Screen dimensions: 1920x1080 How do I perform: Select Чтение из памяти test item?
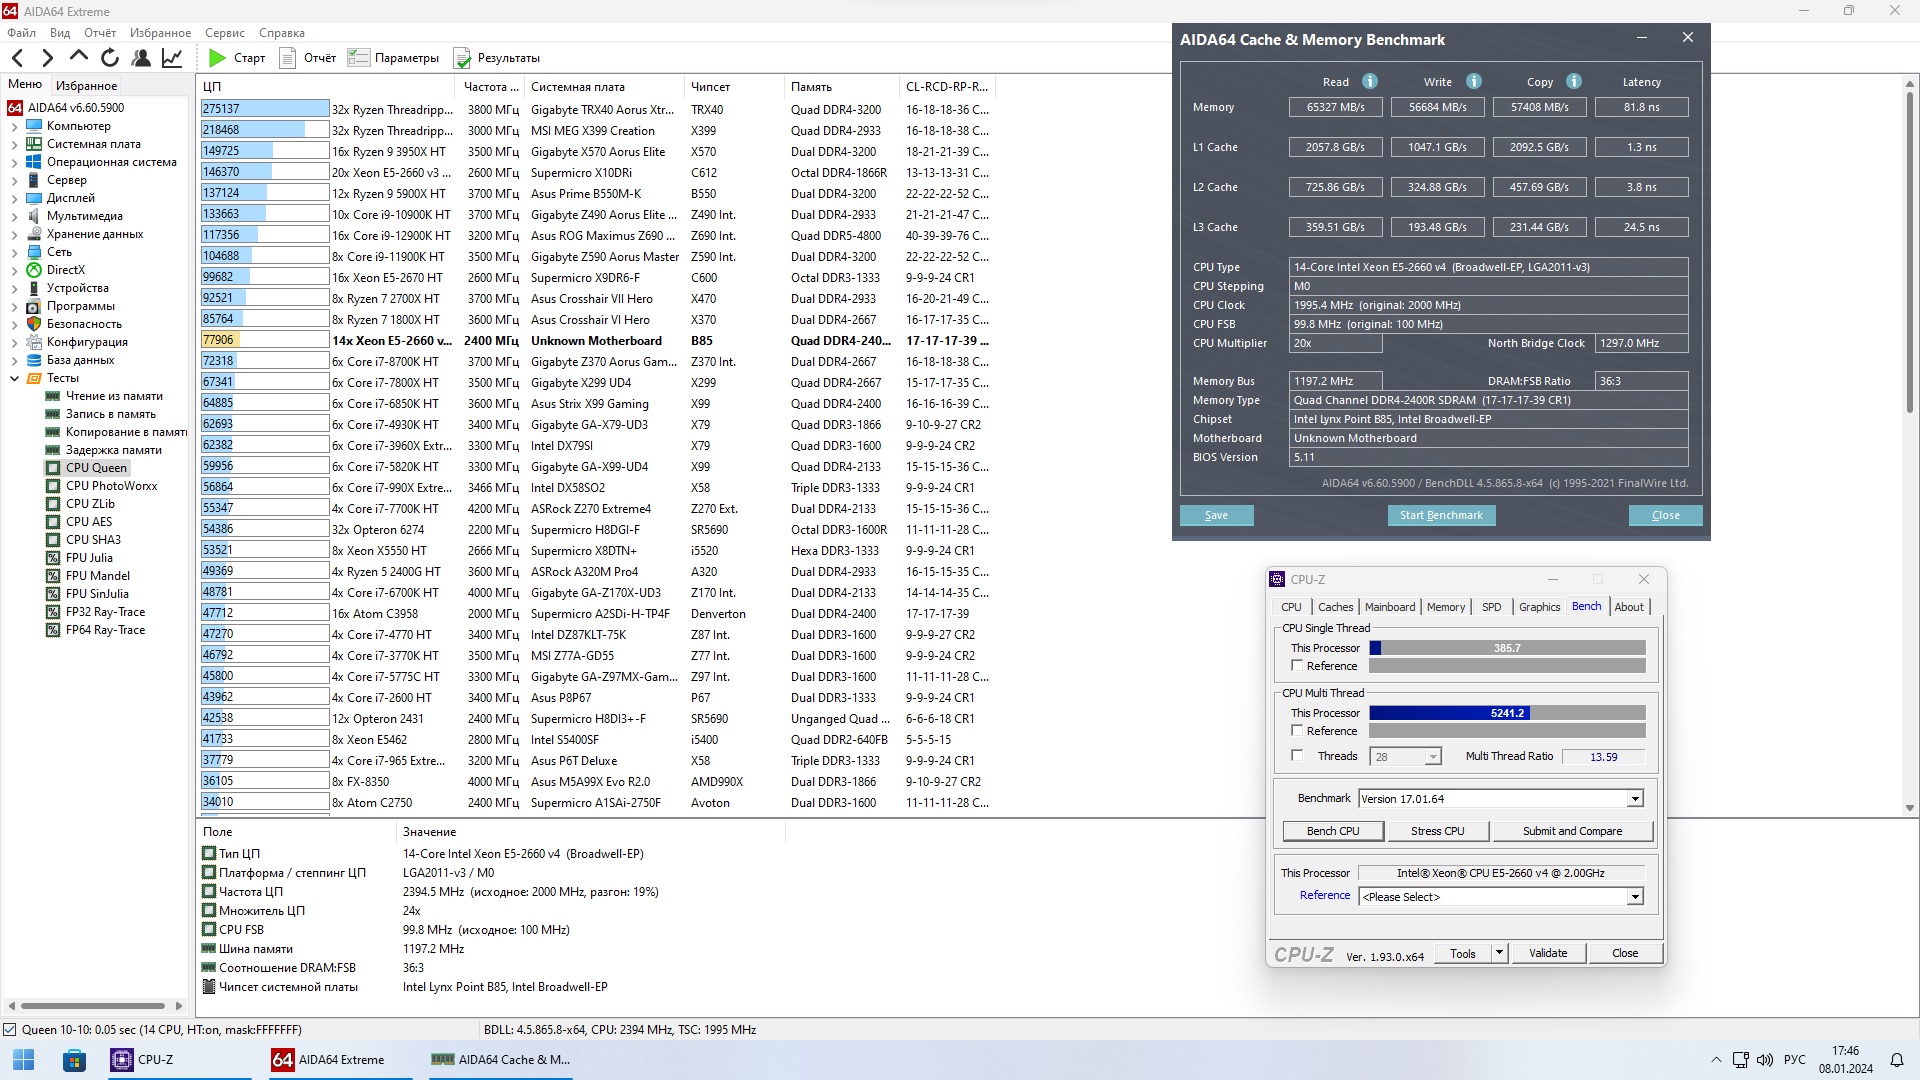pyautogui.click(x=114, y=396)
